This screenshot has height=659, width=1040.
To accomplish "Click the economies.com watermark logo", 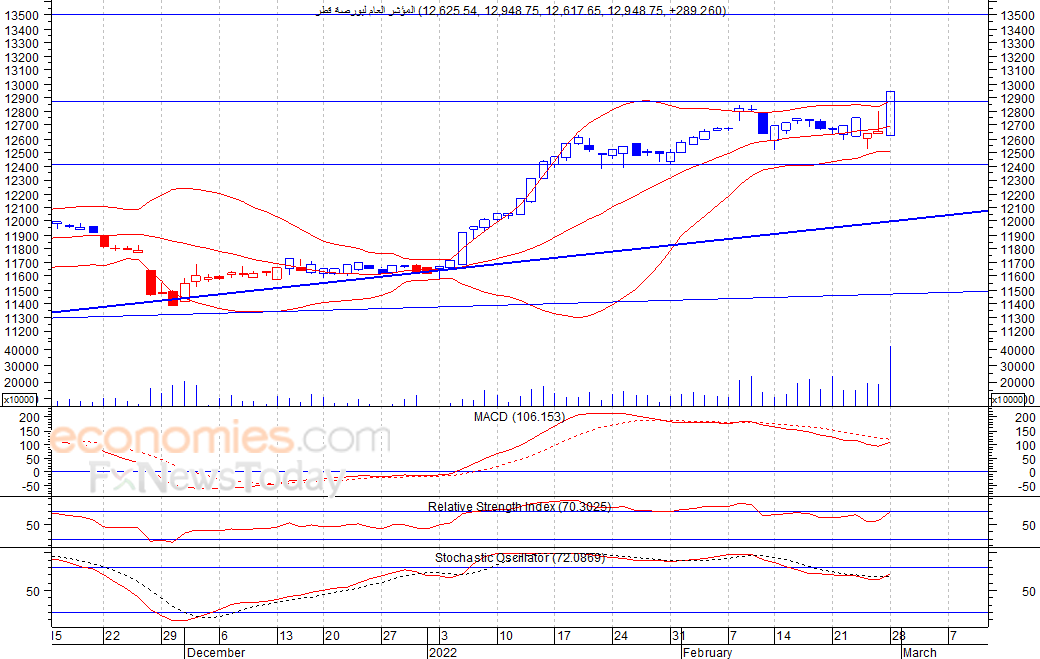I will click(x=220, y=439).
